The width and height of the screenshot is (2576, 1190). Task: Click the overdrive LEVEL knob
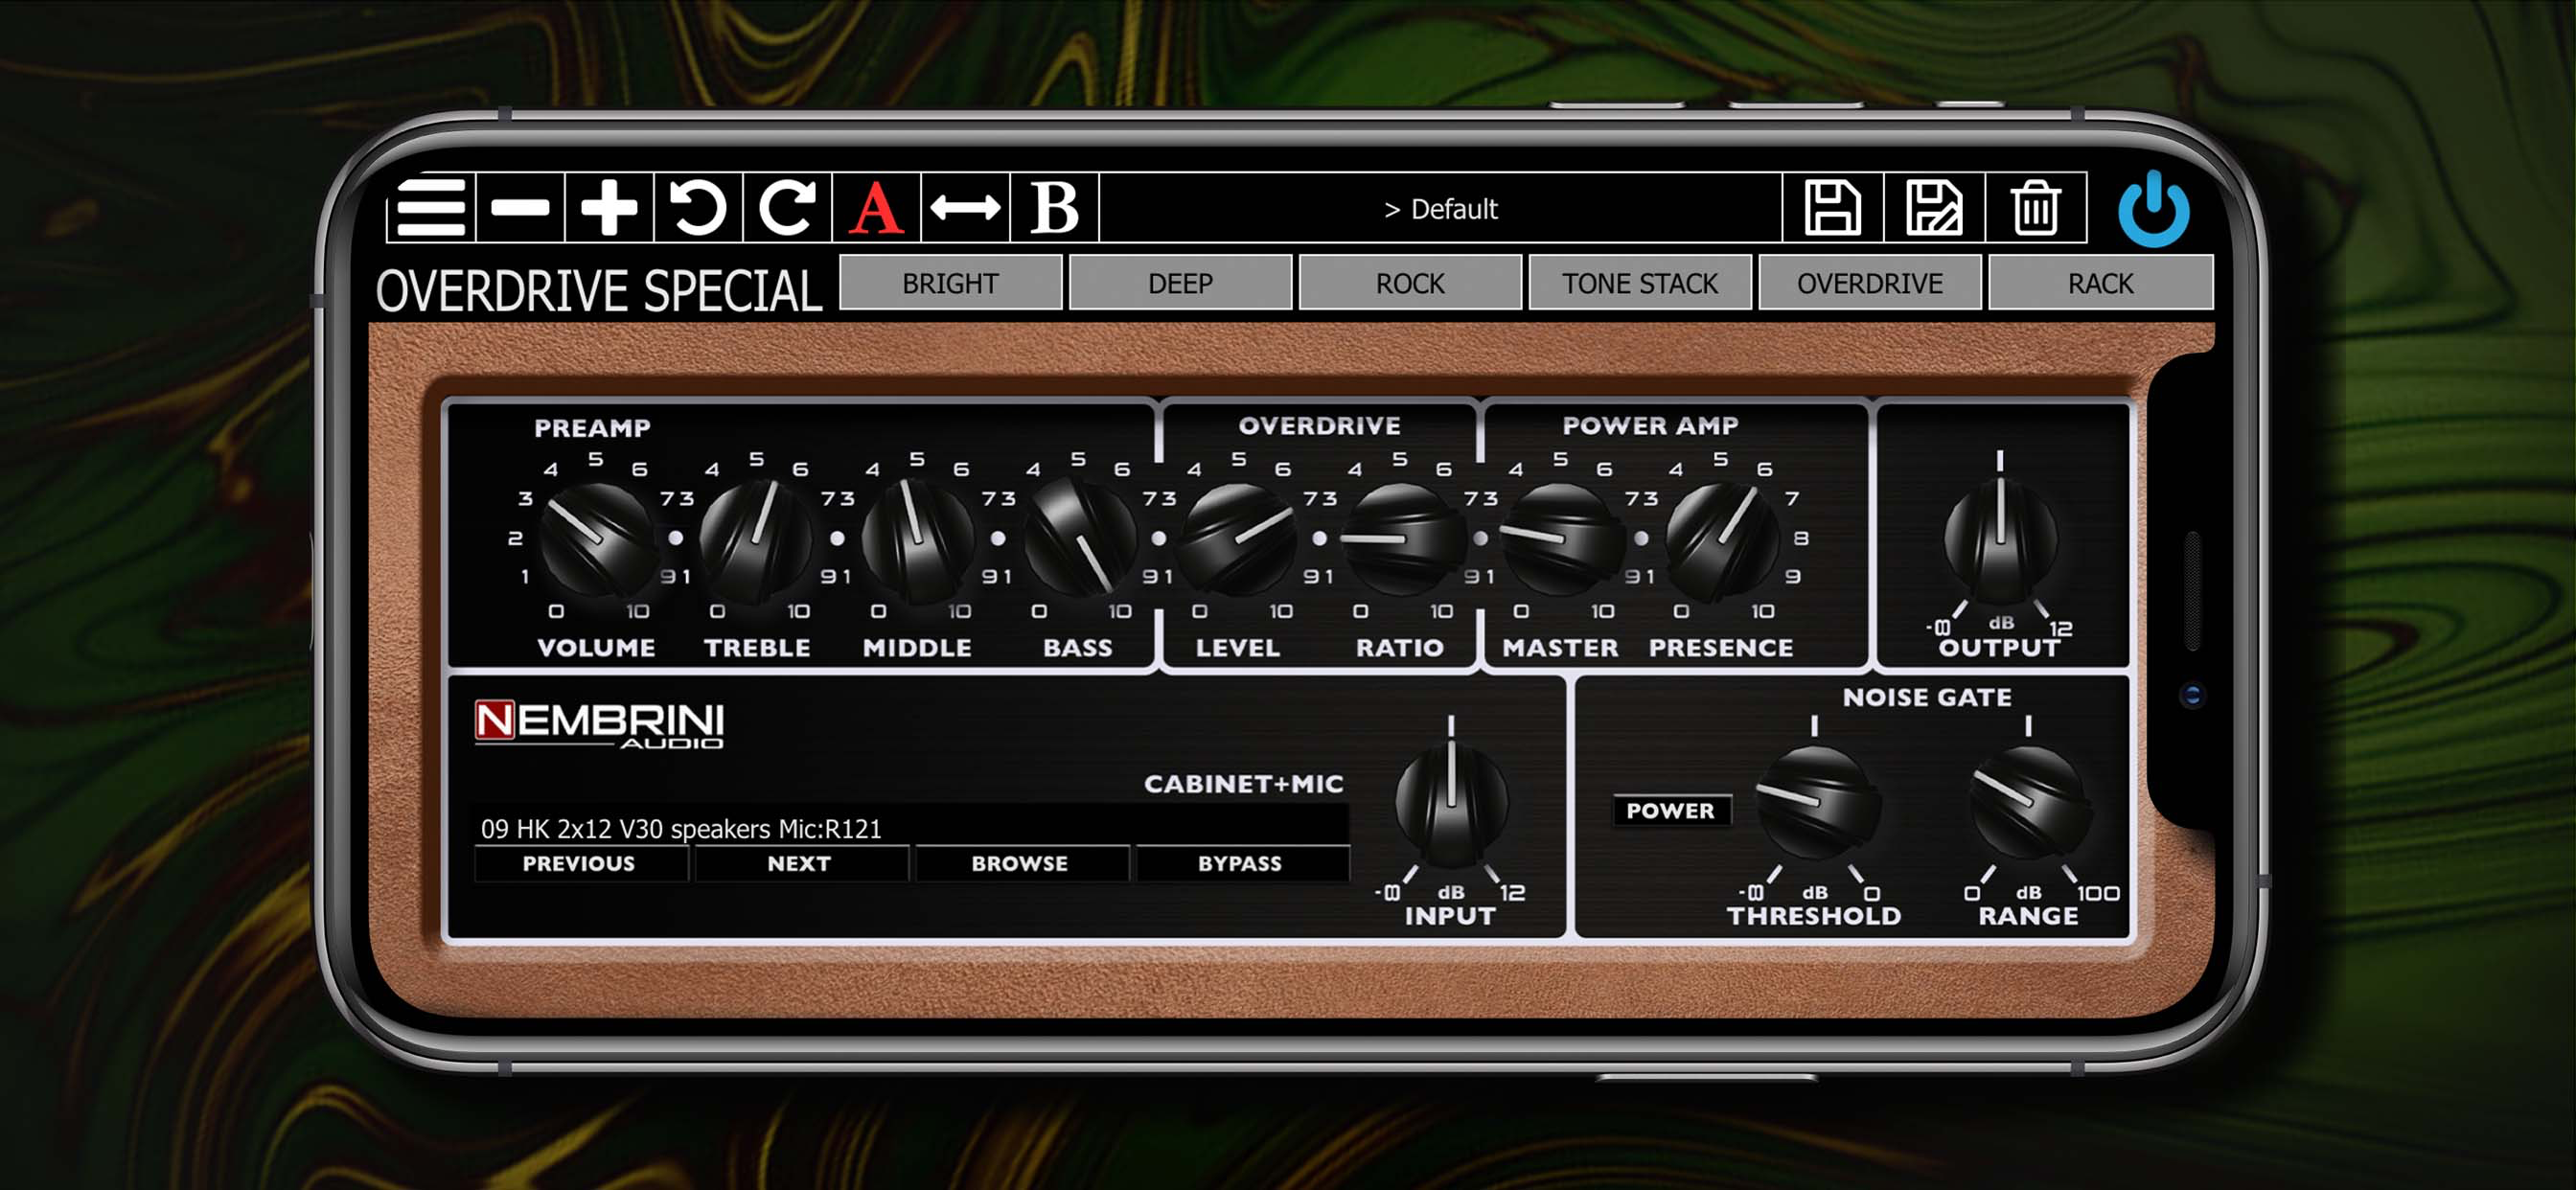tap(1239, 539)
